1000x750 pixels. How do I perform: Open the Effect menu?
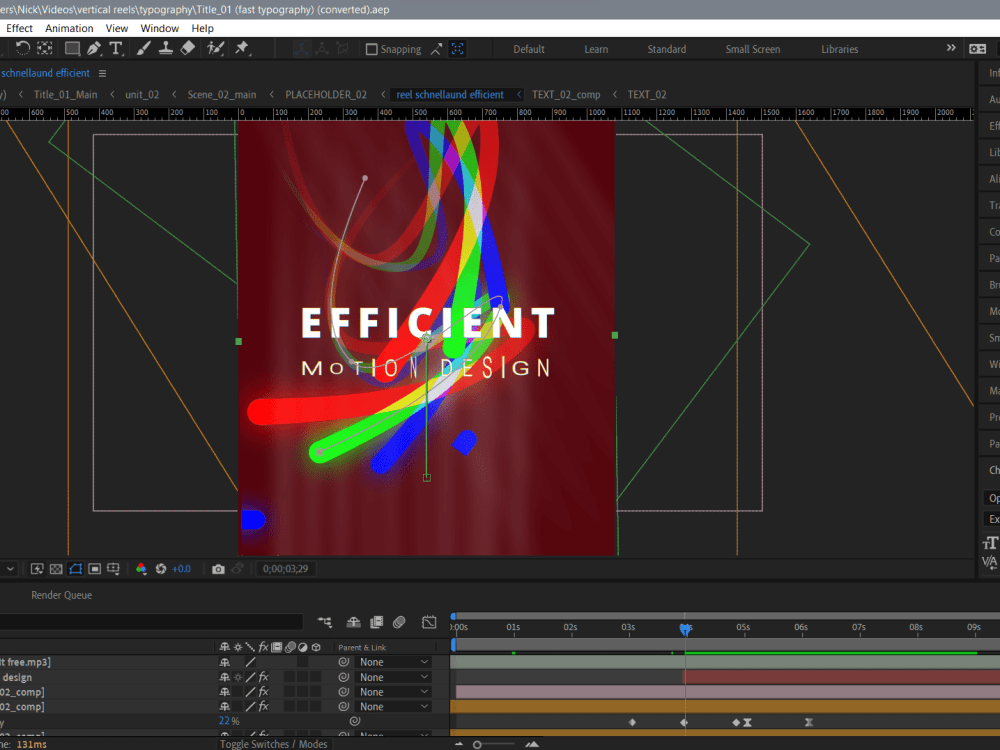(x=19, y=28)
